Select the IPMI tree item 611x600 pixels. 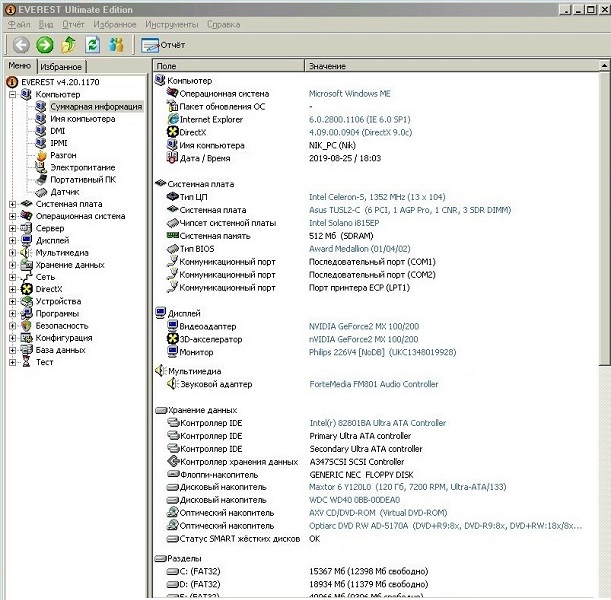pyautogui.click(x=58, y=143)
